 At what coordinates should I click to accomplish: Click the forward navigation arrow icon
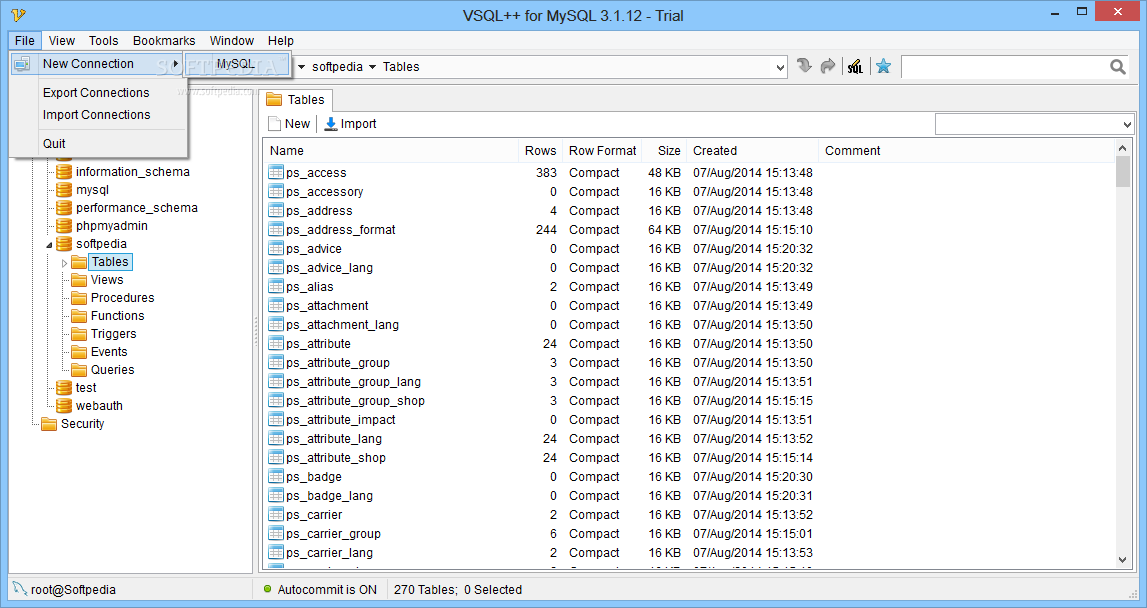point(828,67)
